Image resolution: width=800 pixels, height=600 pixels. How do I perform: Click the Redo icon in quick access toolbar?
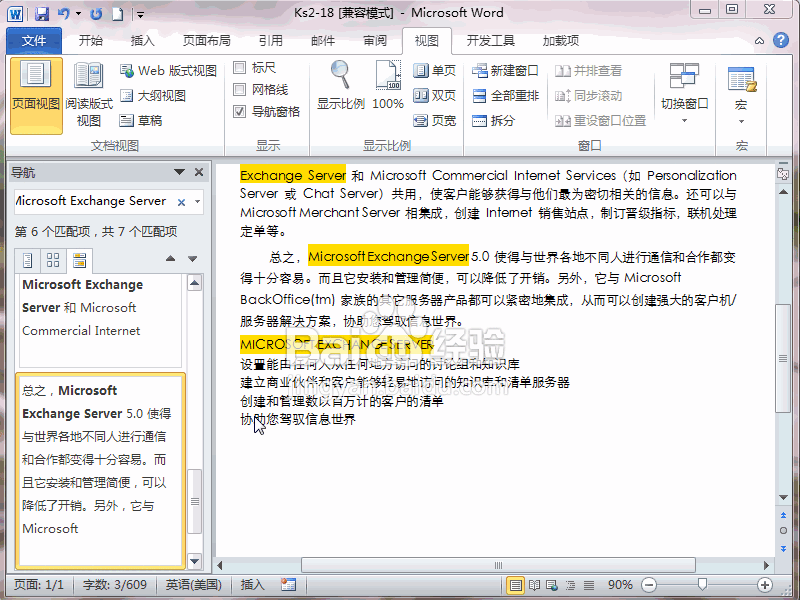tap(96, 14)
